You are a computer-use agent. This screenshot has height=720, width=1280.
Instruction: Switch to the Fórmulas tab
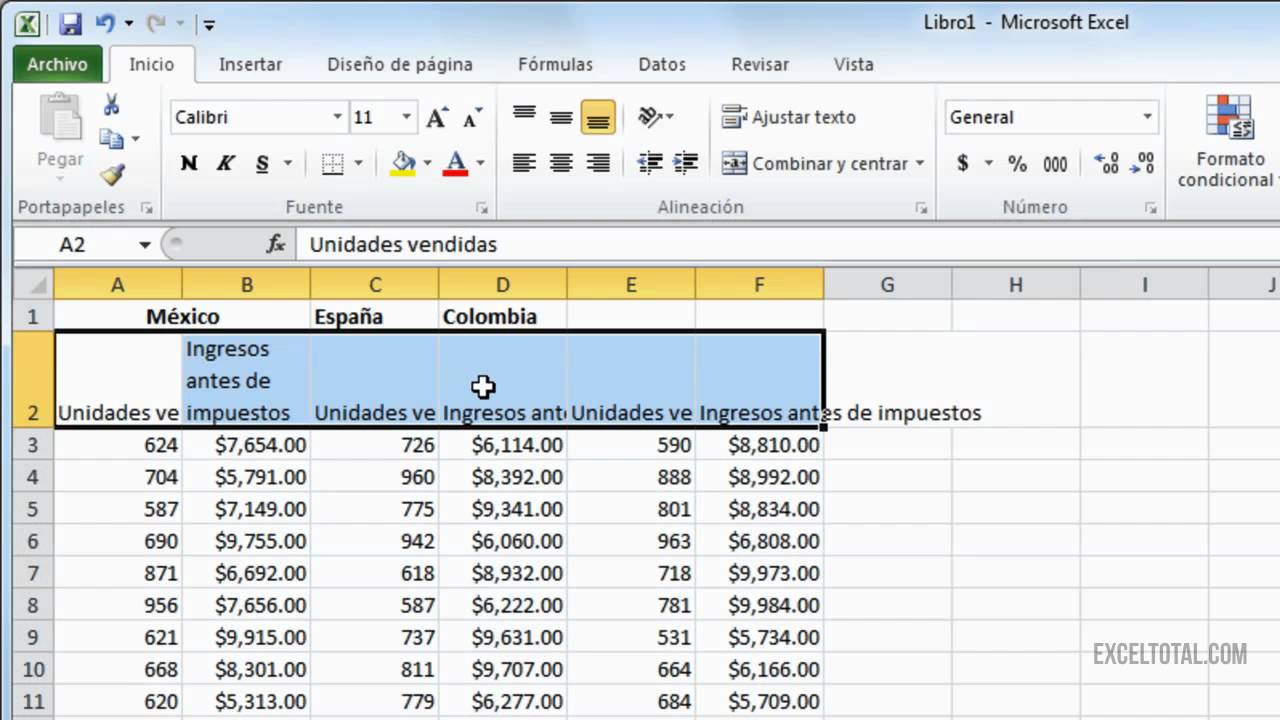(x=555, y=64)
